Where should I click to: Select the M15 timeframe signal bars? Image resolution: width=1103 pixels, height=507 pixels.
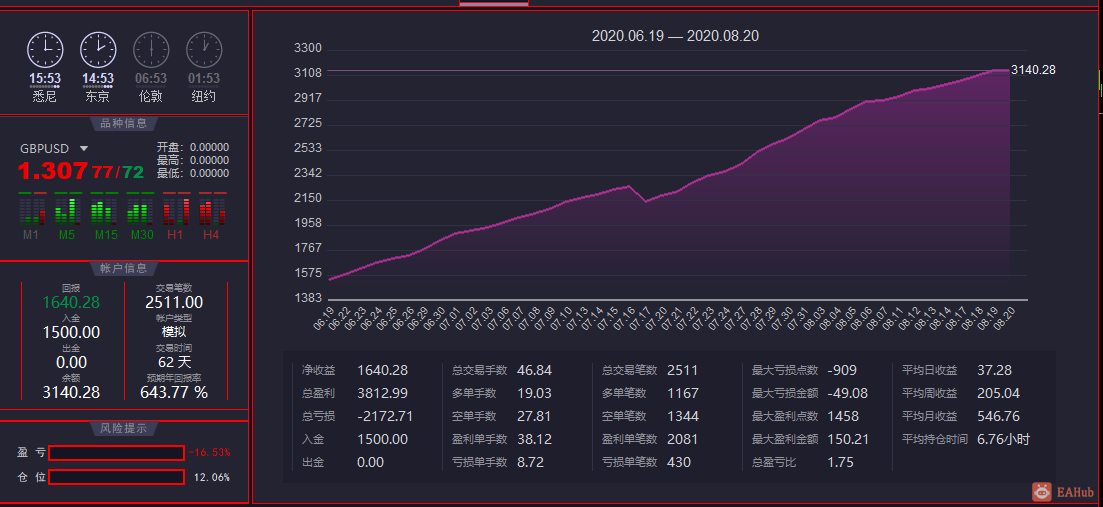[104, 209]
